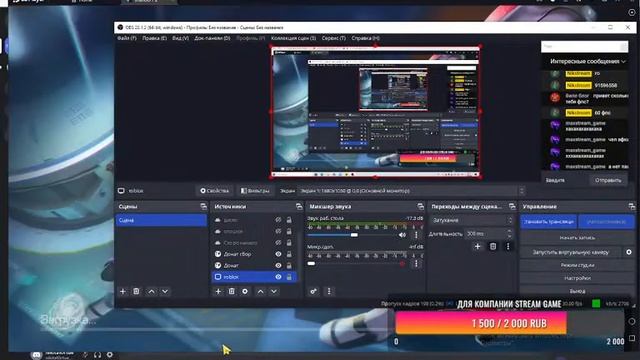
Task: Hide the roblox source
Action: 278,277
